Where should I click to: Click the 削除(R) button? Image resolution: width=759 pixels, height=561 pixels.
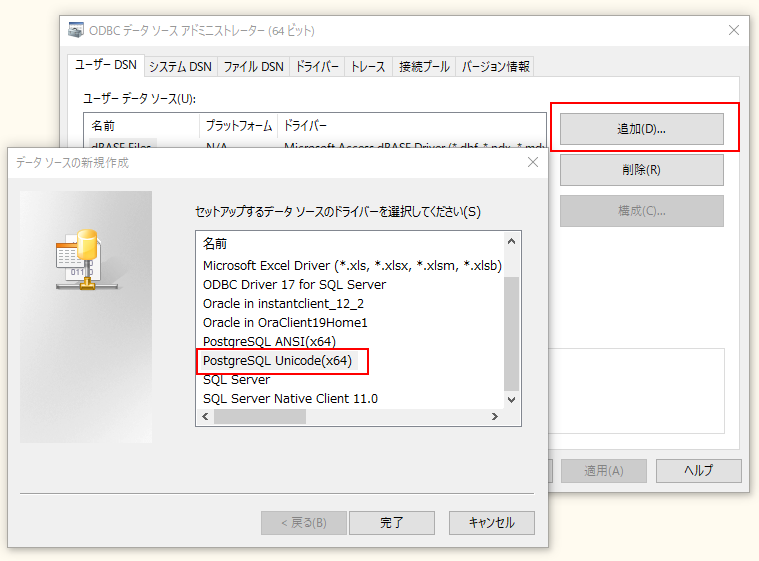click(x=641, y=170)
